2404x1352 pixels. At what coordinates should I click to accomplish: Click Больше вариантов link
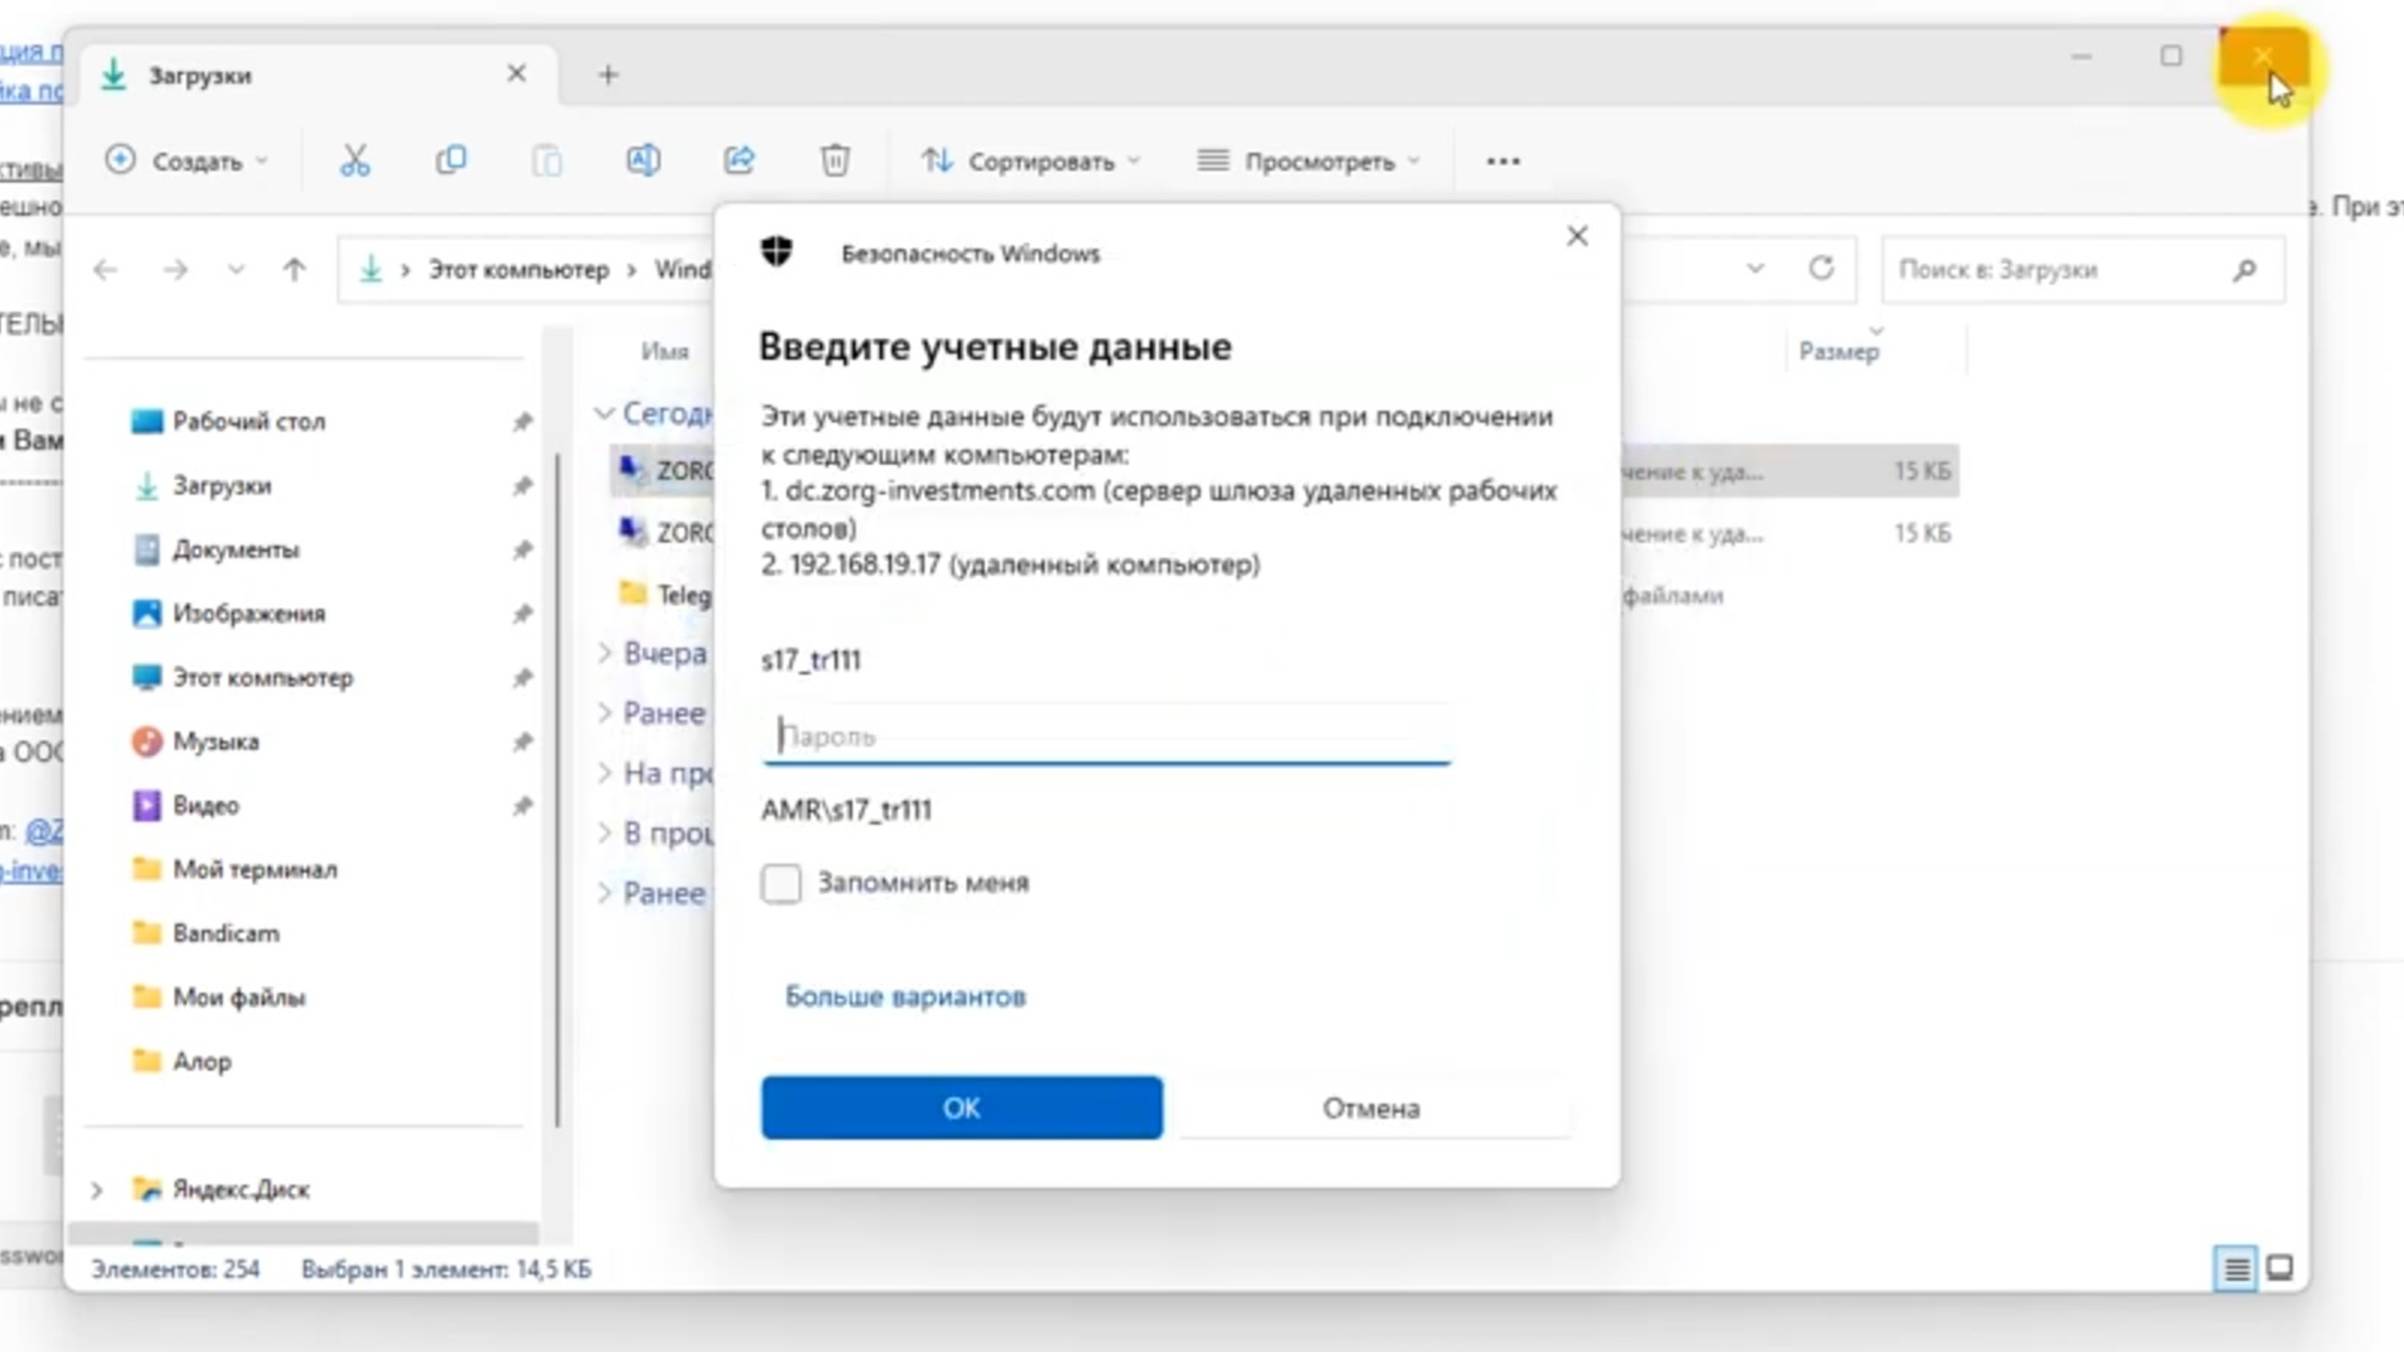click(x=905, y=996)
